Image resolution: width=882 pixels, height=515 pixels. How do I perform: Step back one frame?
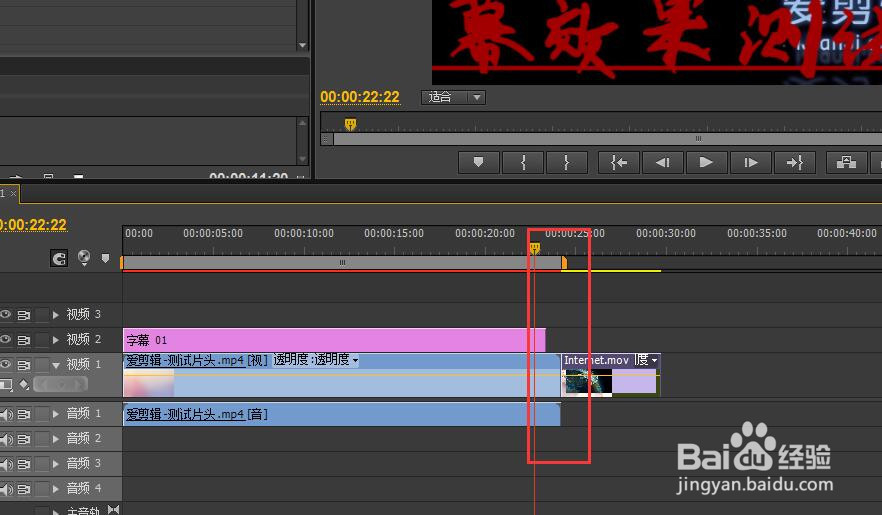click(663, 162)
